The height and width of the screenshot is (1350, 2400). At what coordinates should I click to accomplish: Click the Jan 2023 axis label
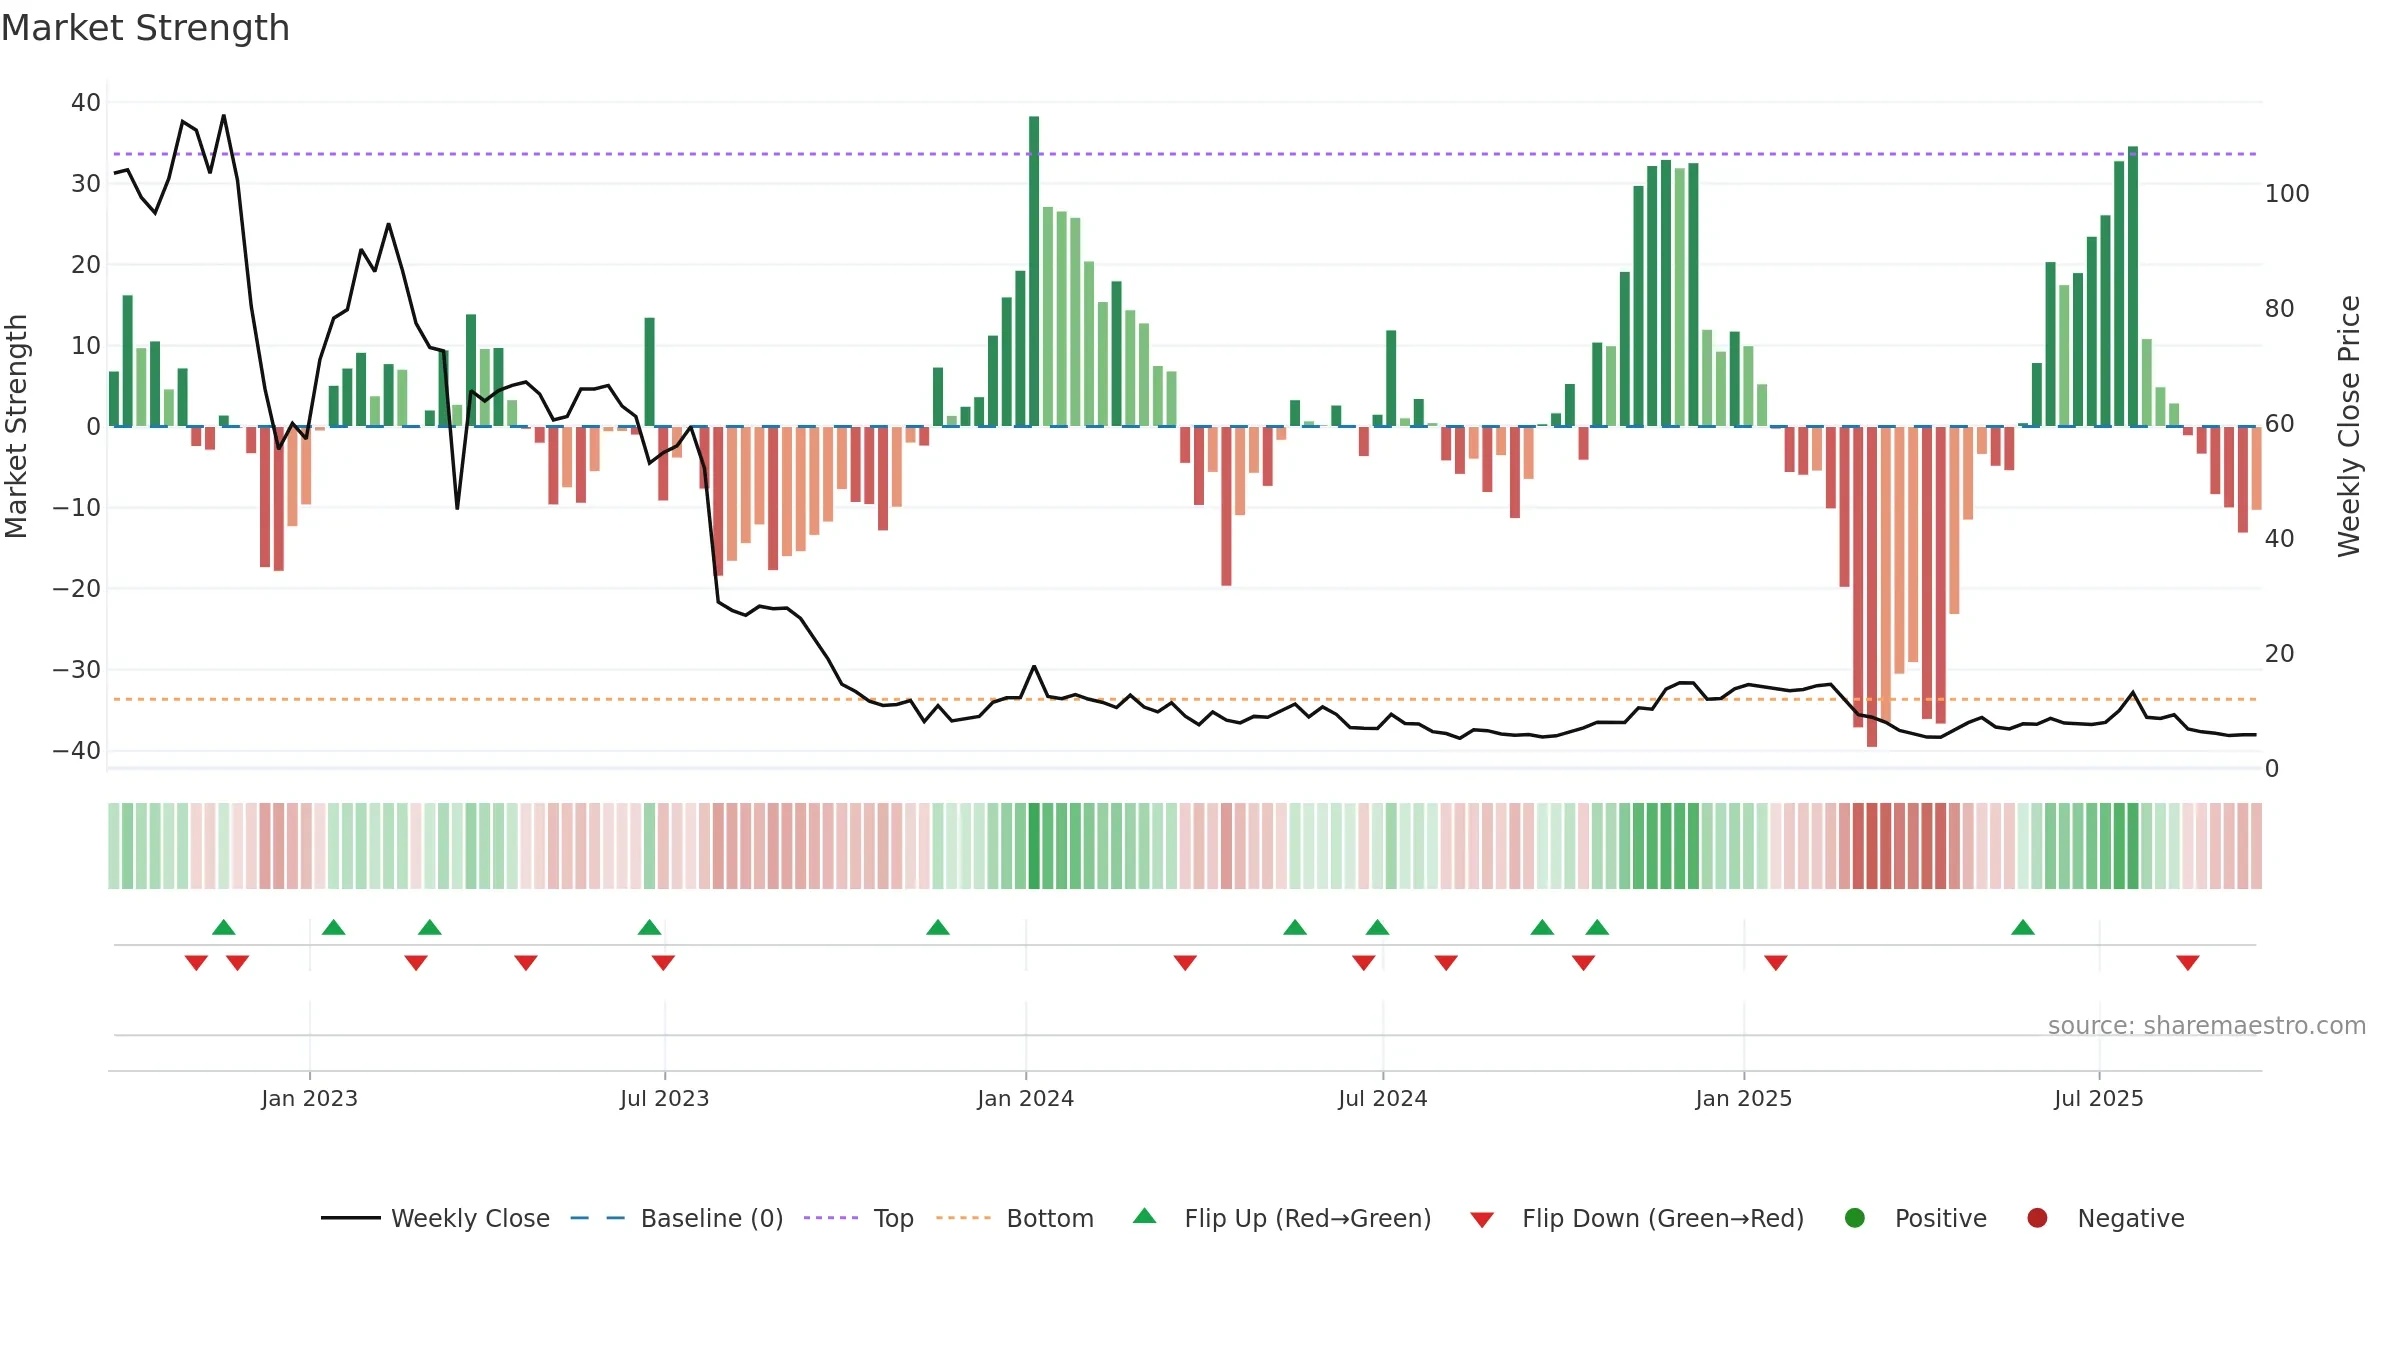(309, 1098)
